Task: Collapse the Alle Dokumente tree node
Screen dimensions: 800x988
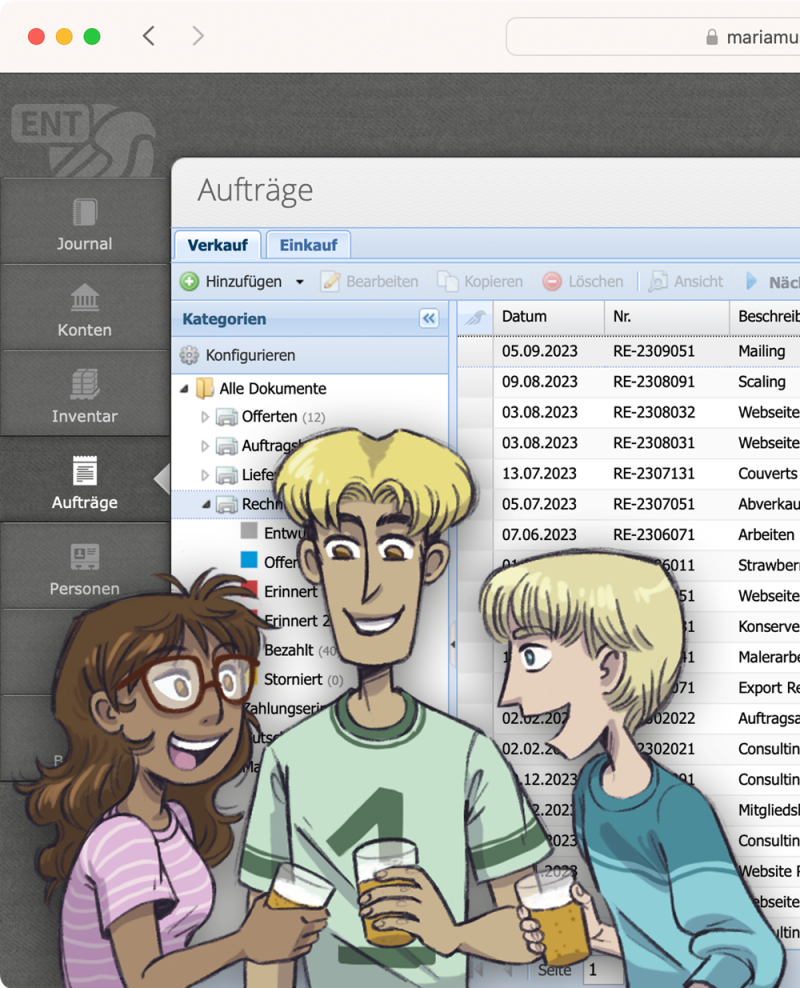Action: click(184, 389)
